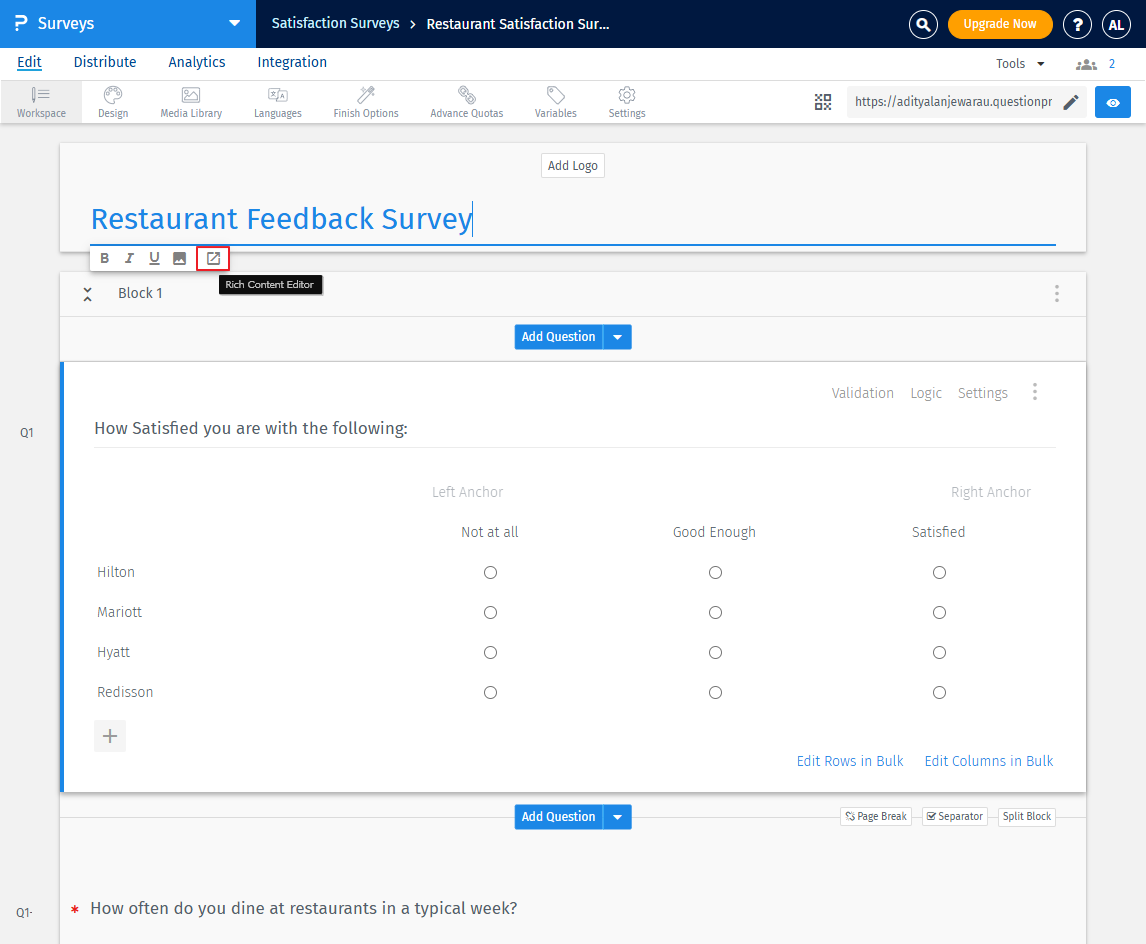This screenshot has height=944, width=1146.
Task: Open the Design panel
Action: coord(112,101)
